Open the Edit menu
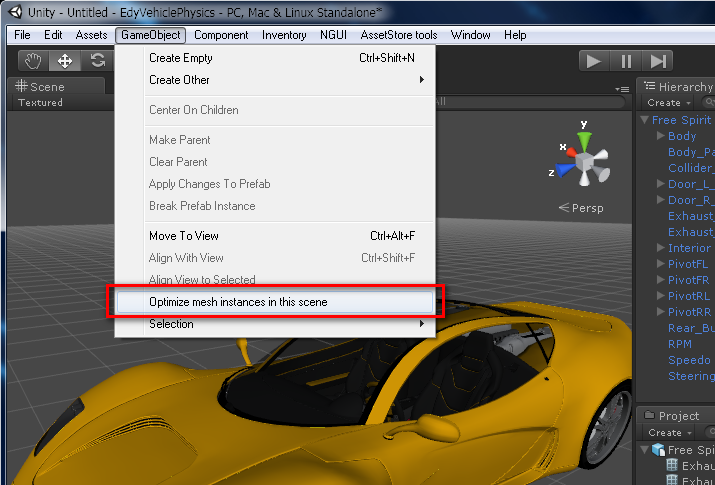Screen dimensions: 715x485 click(53, 35)
